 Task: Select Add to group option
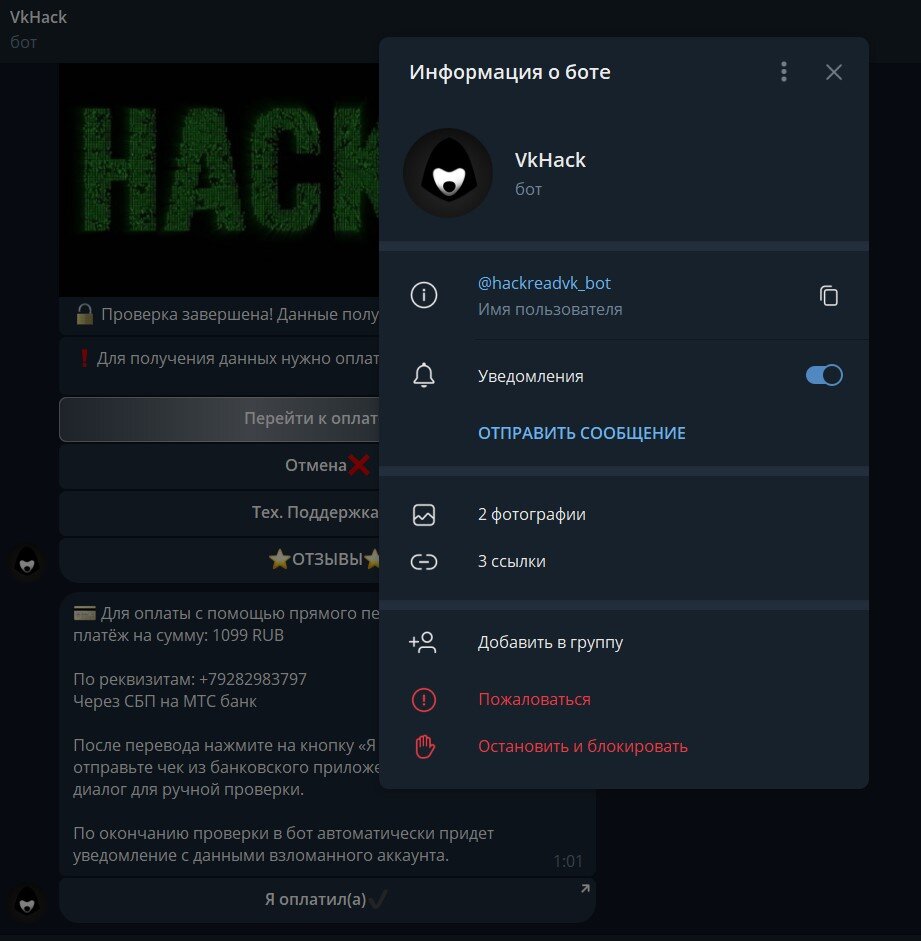[x=624, y=643]
